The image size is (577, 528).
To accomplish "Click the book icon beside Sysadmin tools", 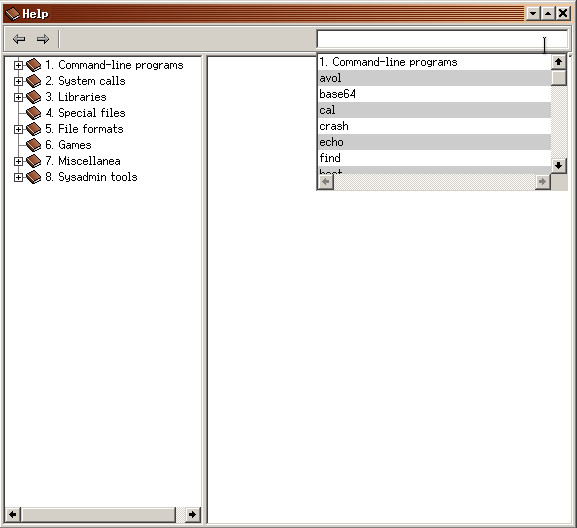I will [33, 177].
